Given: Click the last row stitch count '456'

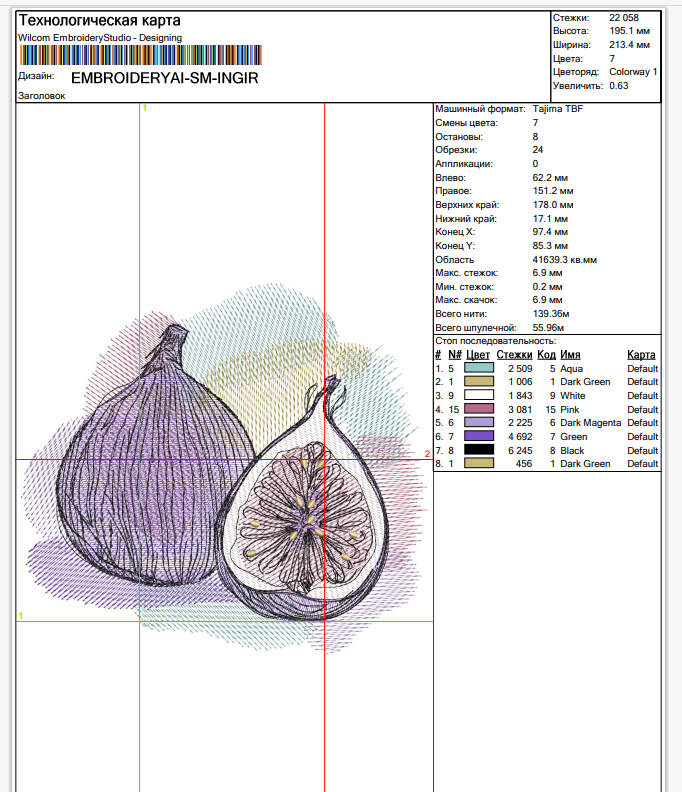Looking at the screenshot, I should (524, 464).
